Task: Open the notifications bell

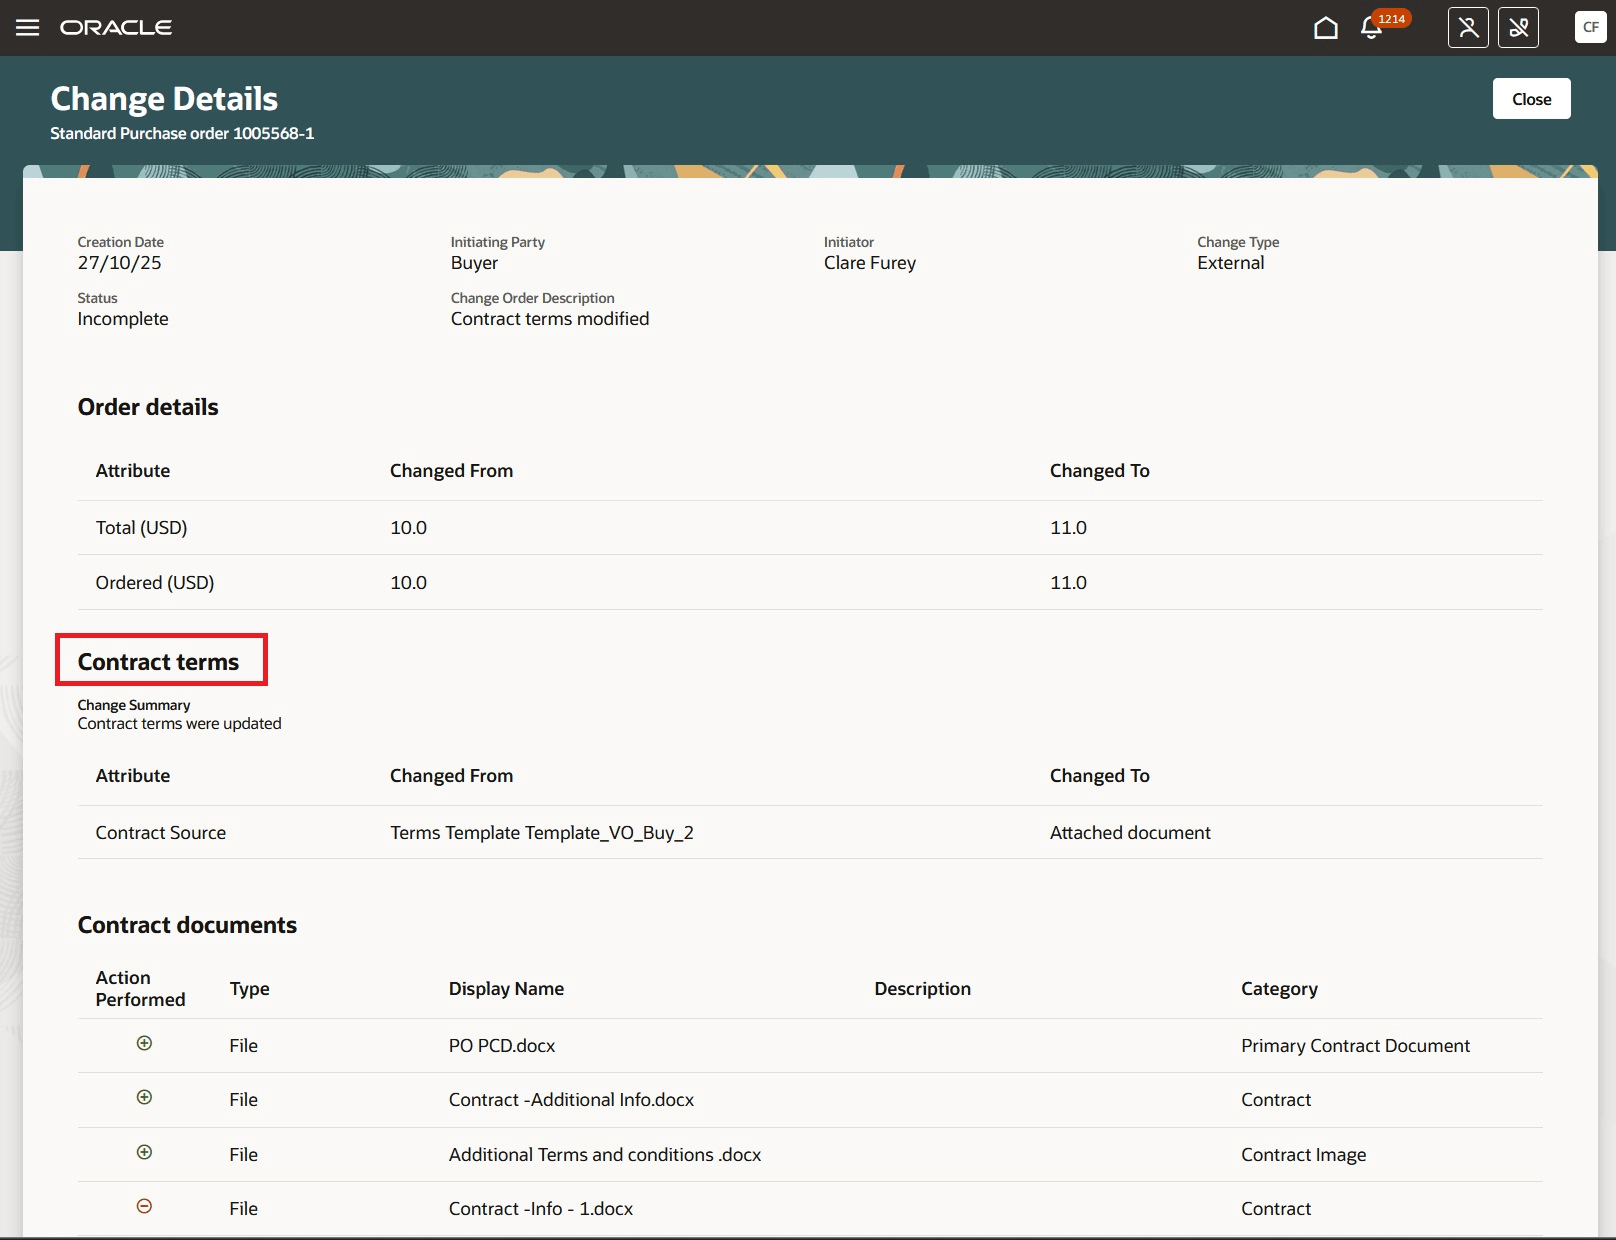Action: coord(1370,30)
